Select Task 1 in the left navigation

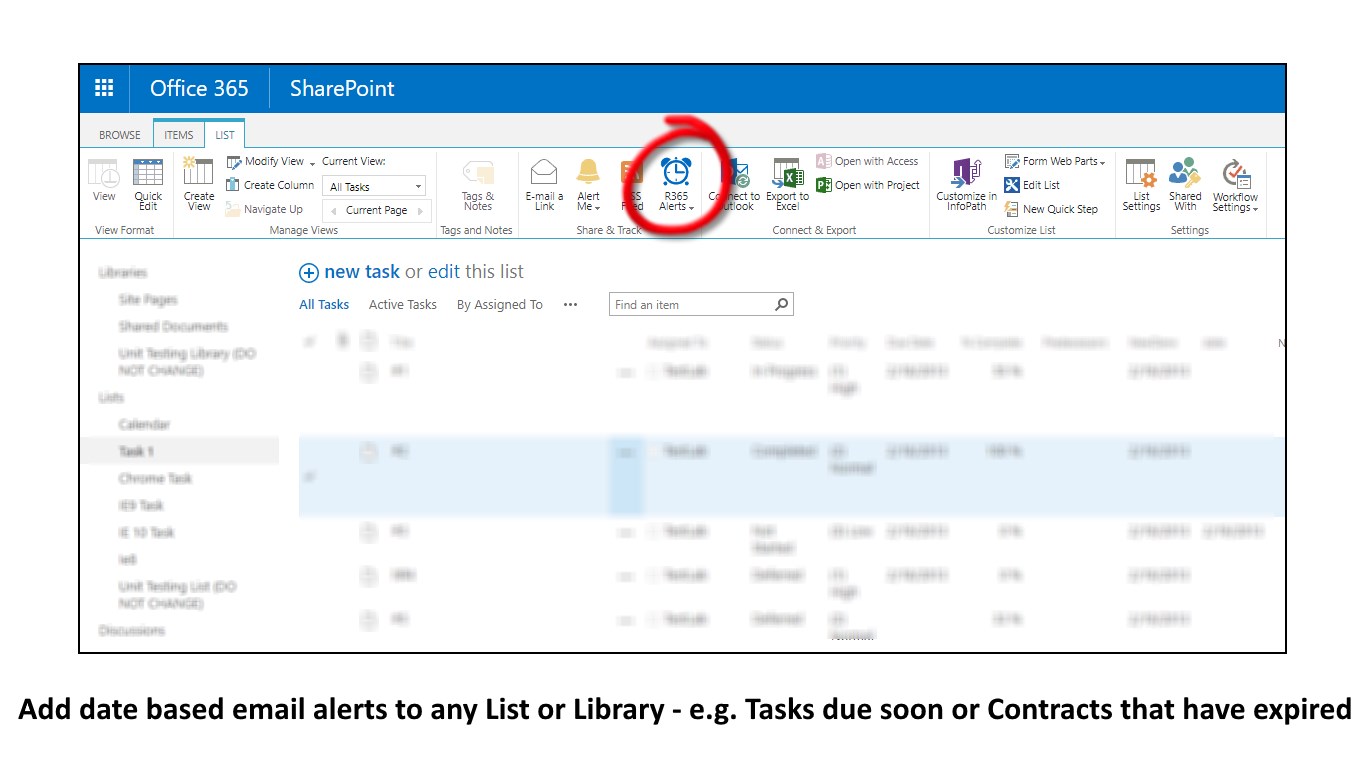tap(136, 452)
